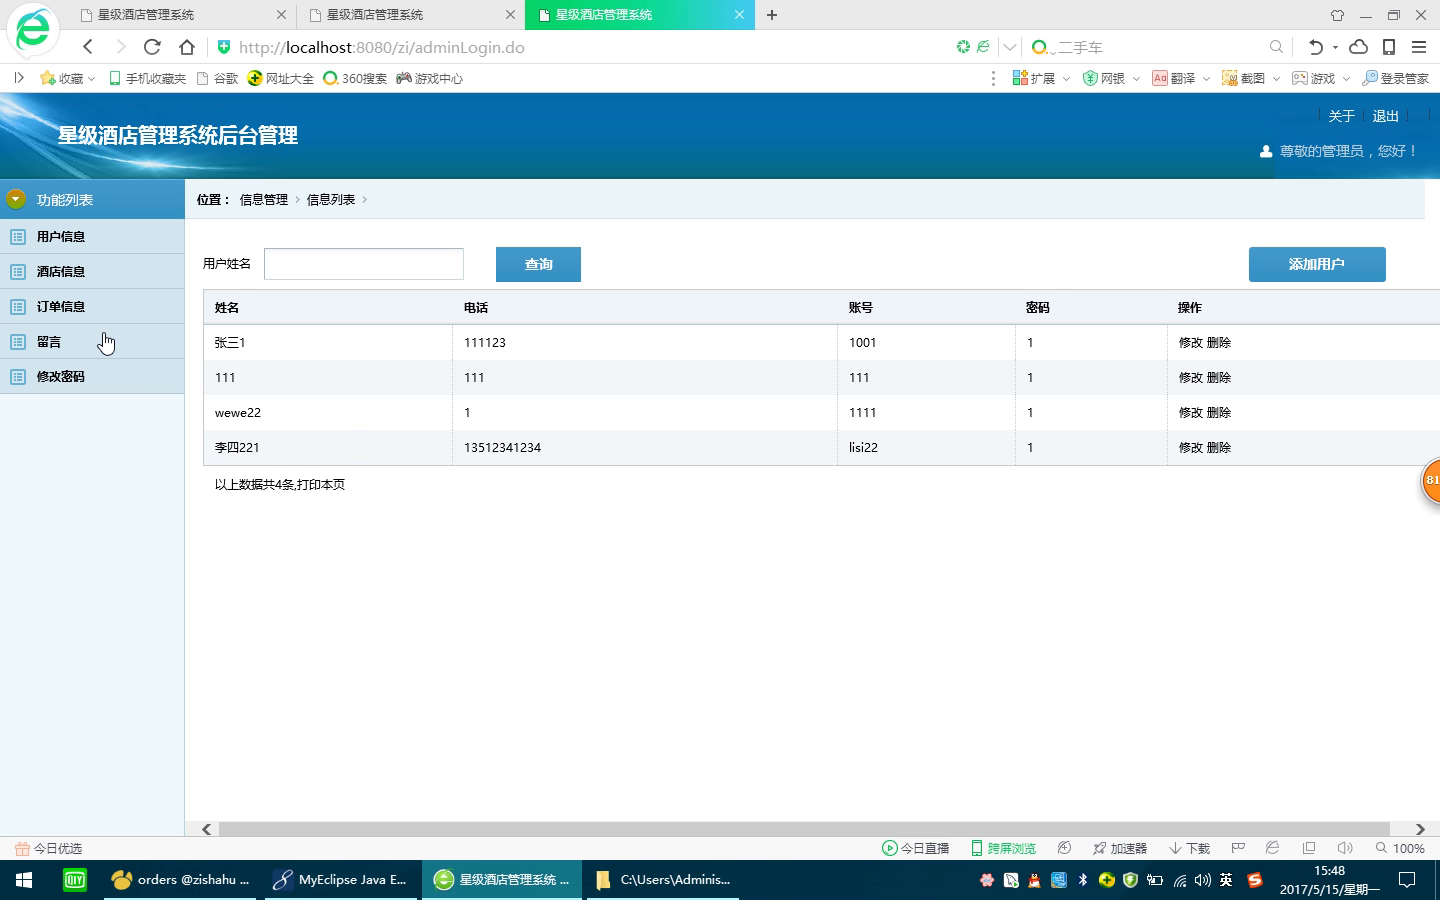Open a new tab with plus icon

(x=772, y=15)
